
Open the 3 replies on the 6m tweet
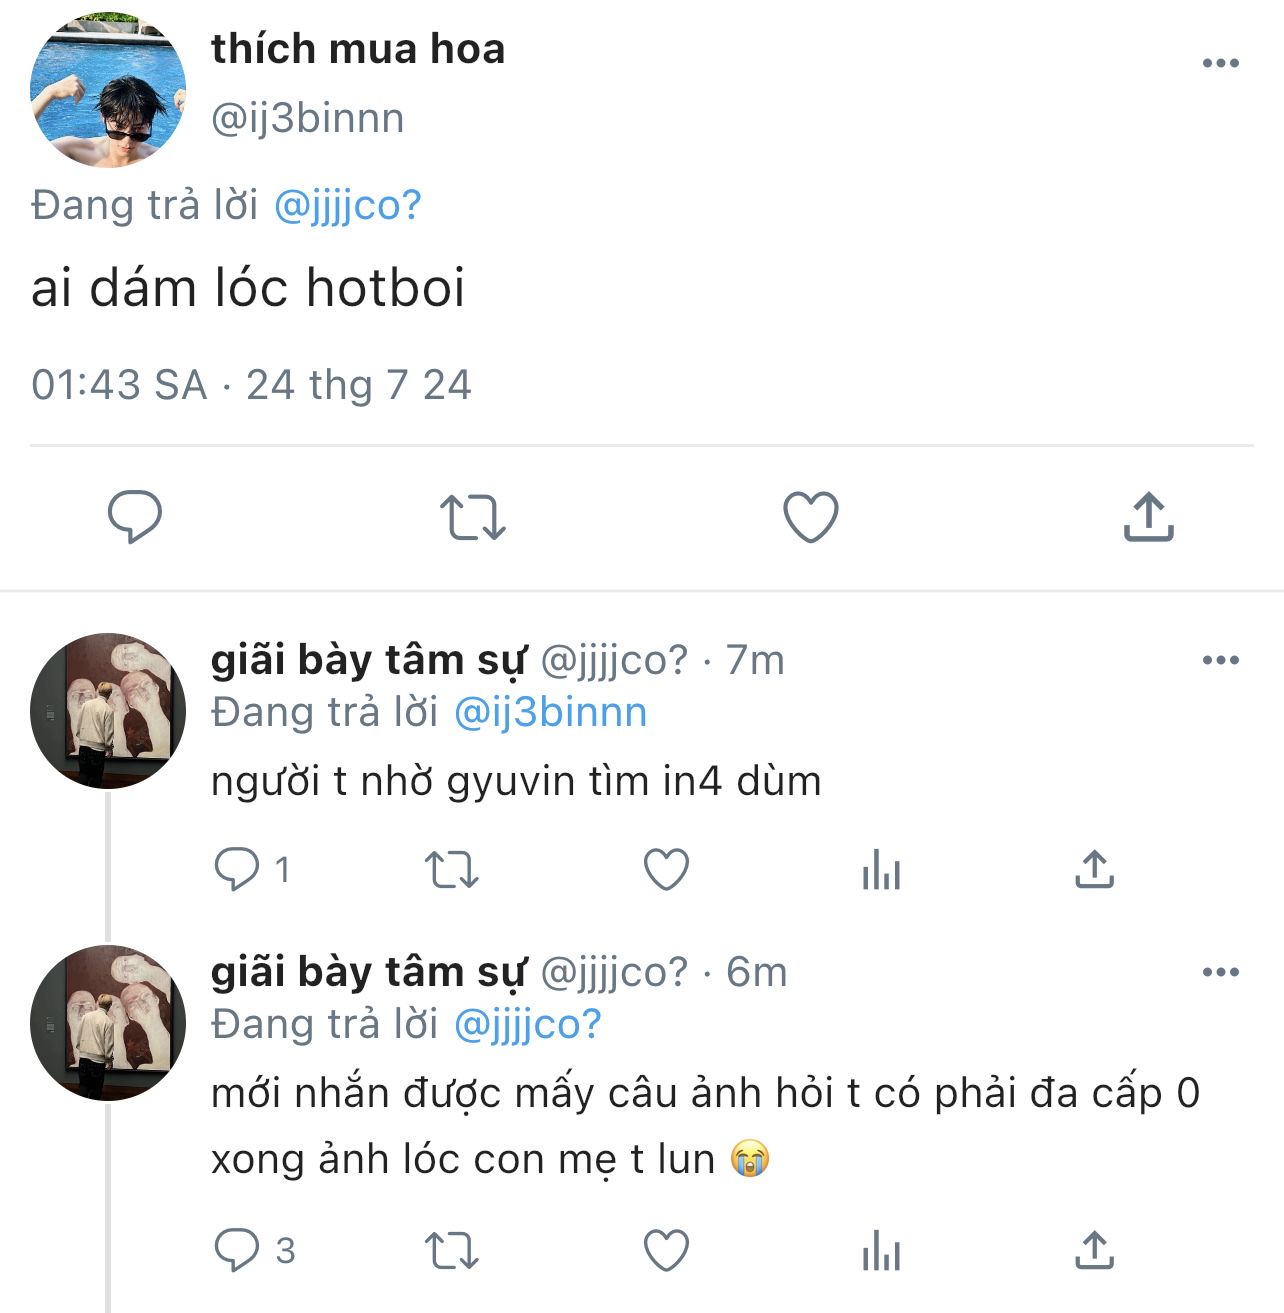(x=254, y=1250)
